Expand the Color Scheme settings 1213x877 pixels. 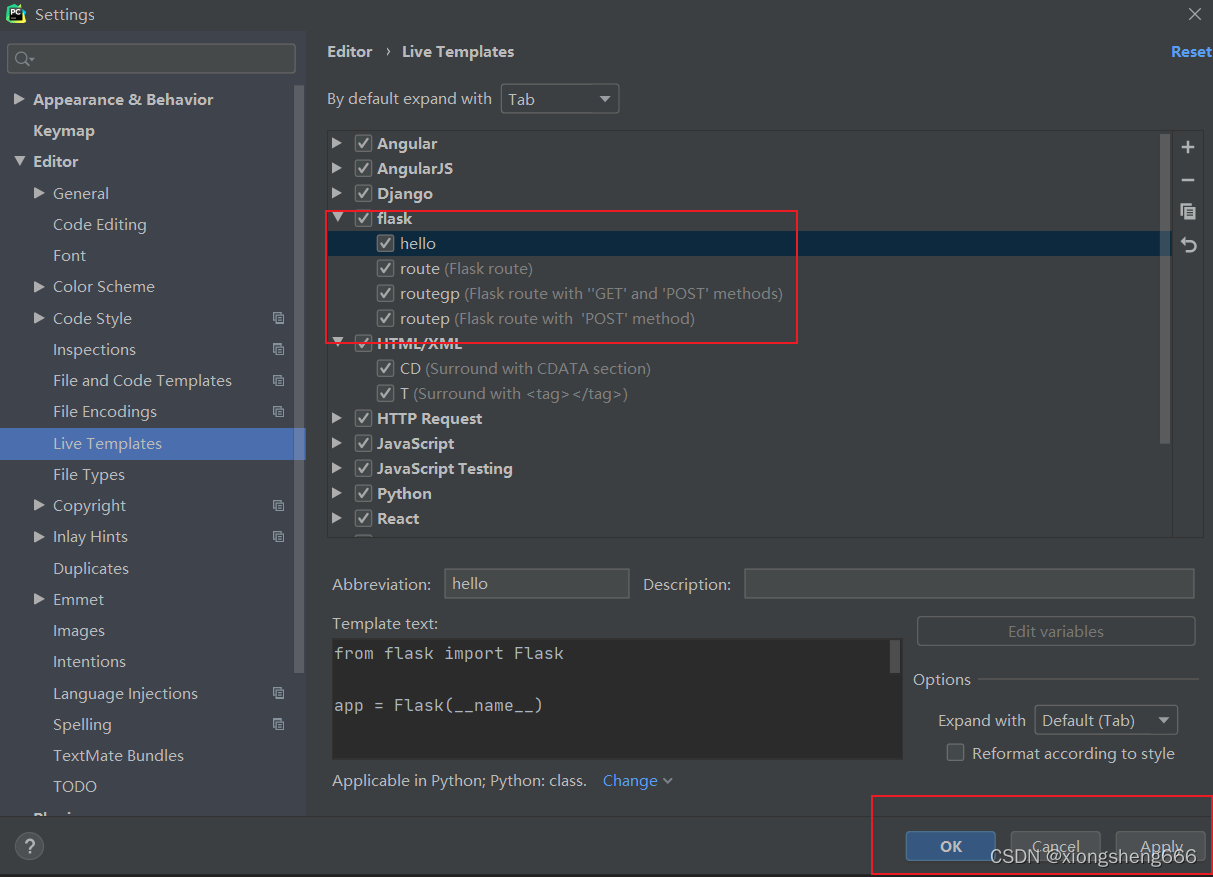(39, 286)
